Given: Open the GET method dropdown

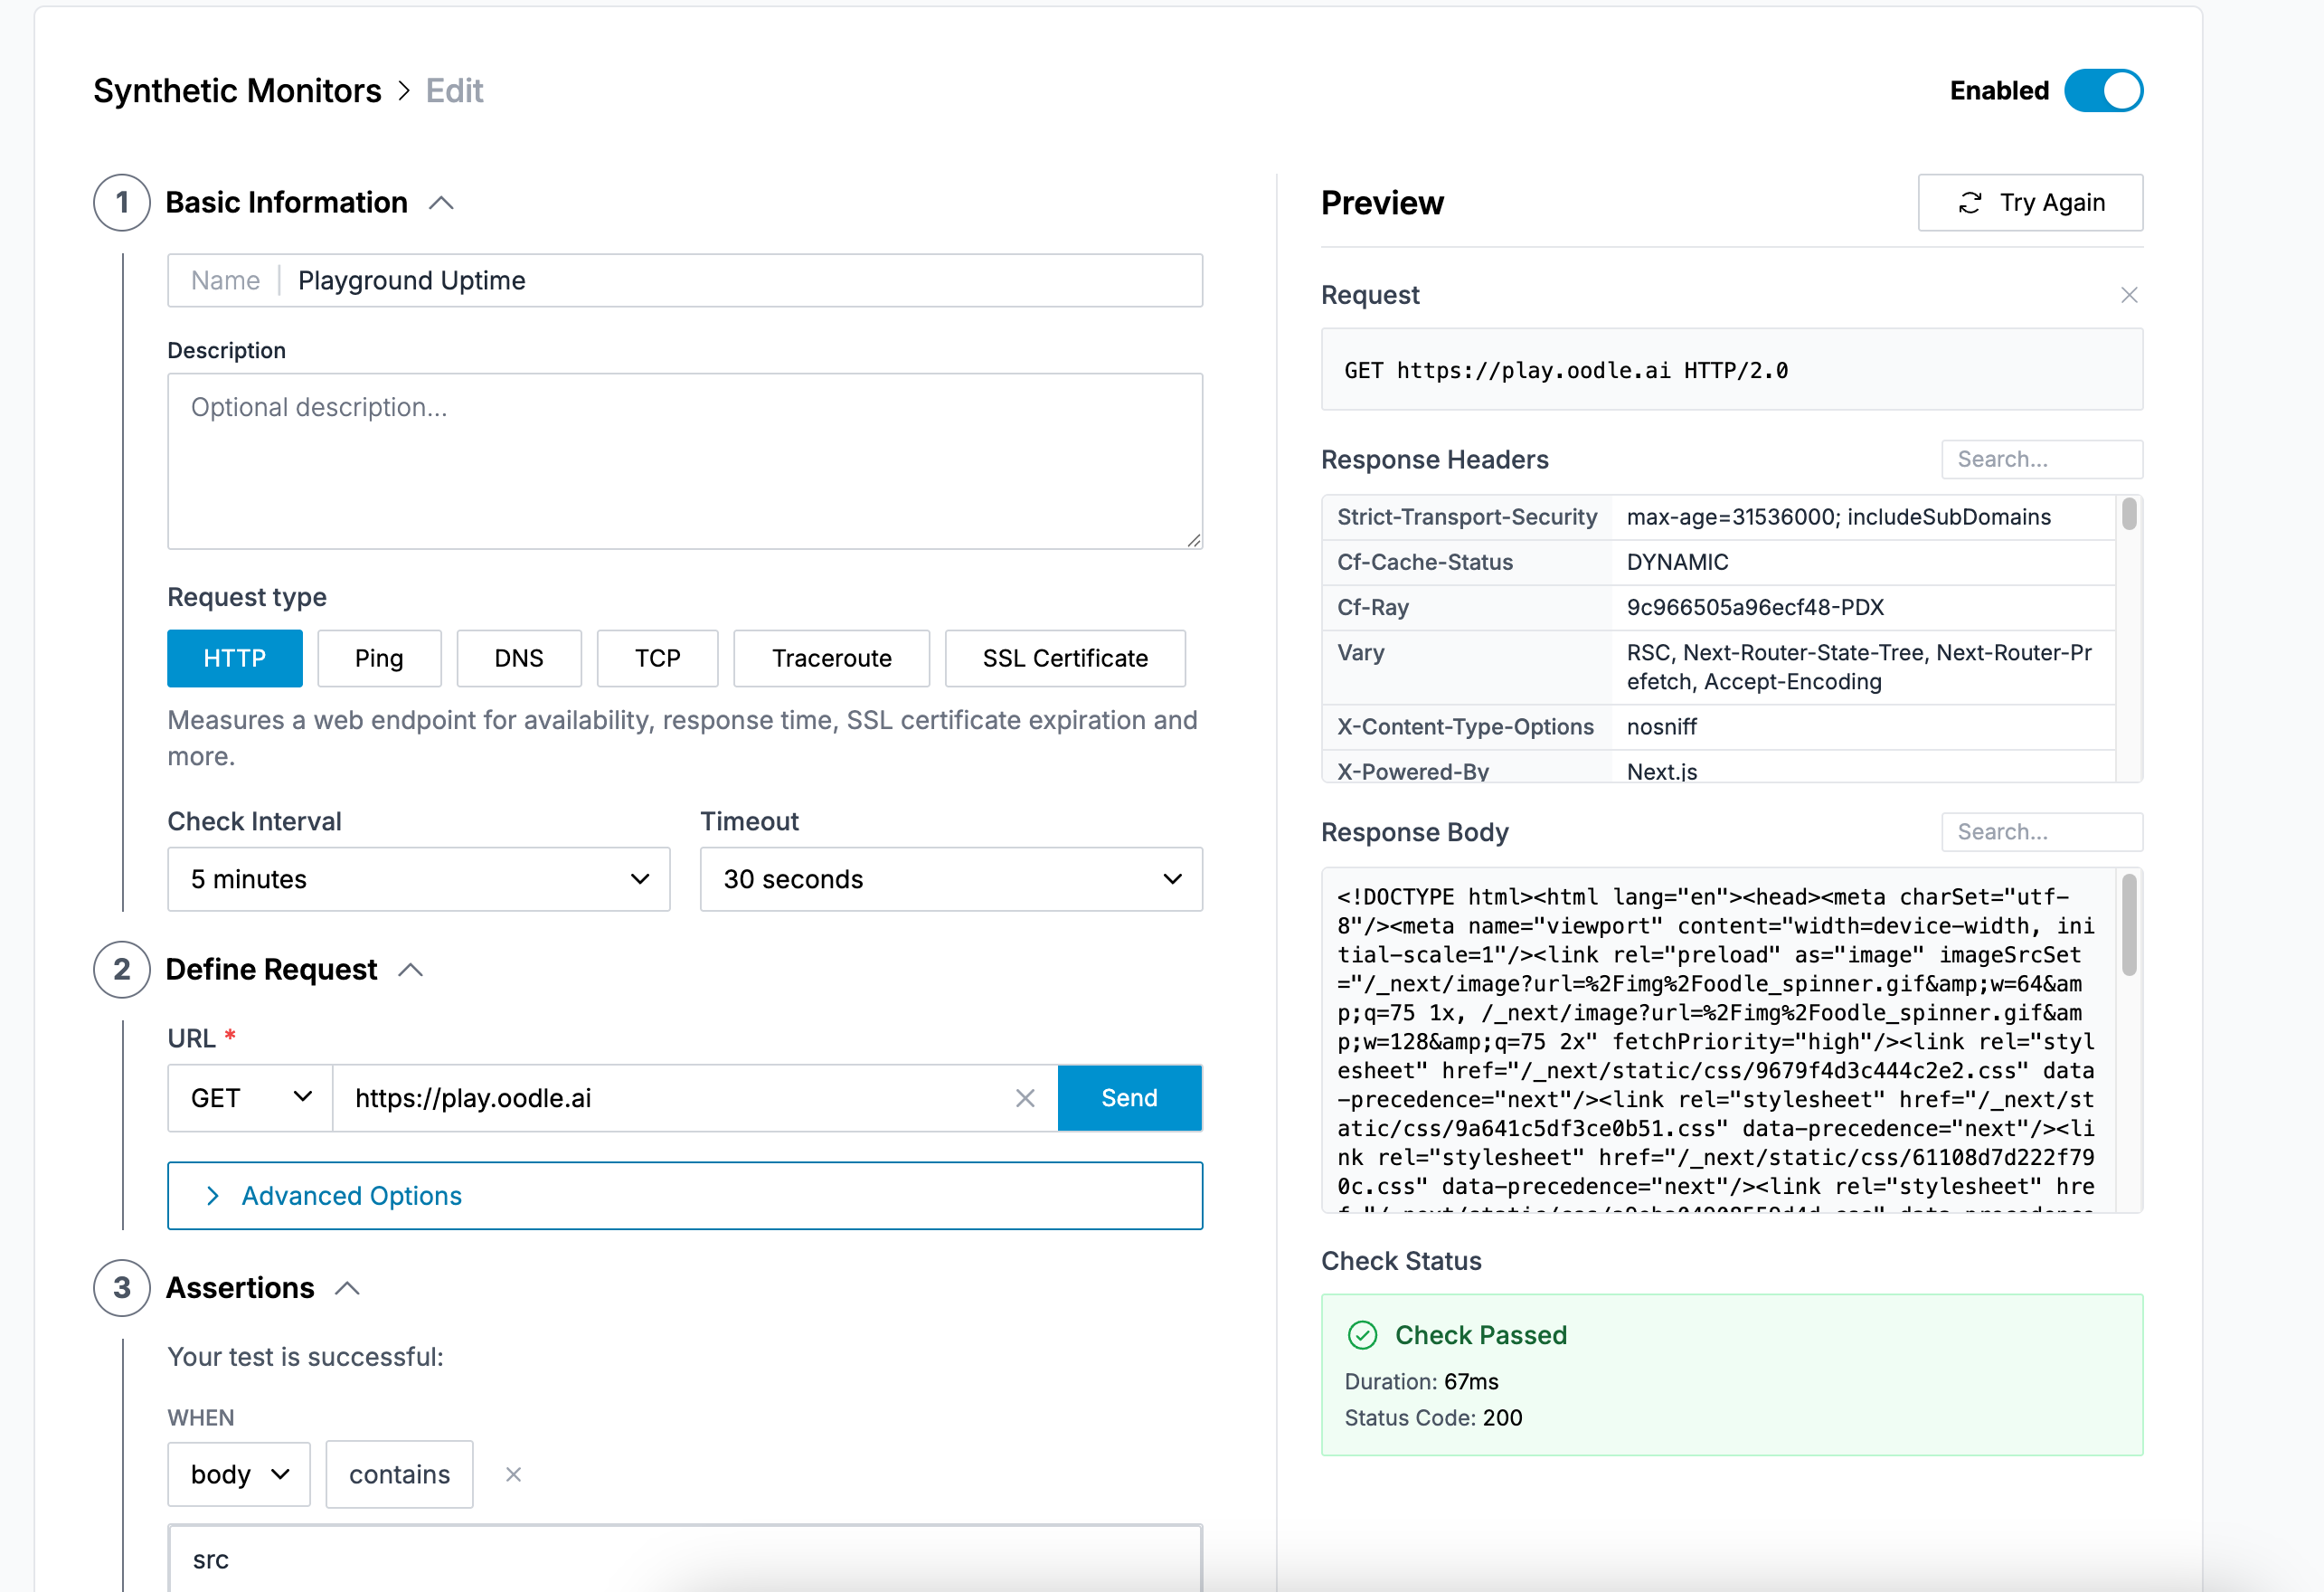Looking at the screenshot, I should pos(248,1097).
